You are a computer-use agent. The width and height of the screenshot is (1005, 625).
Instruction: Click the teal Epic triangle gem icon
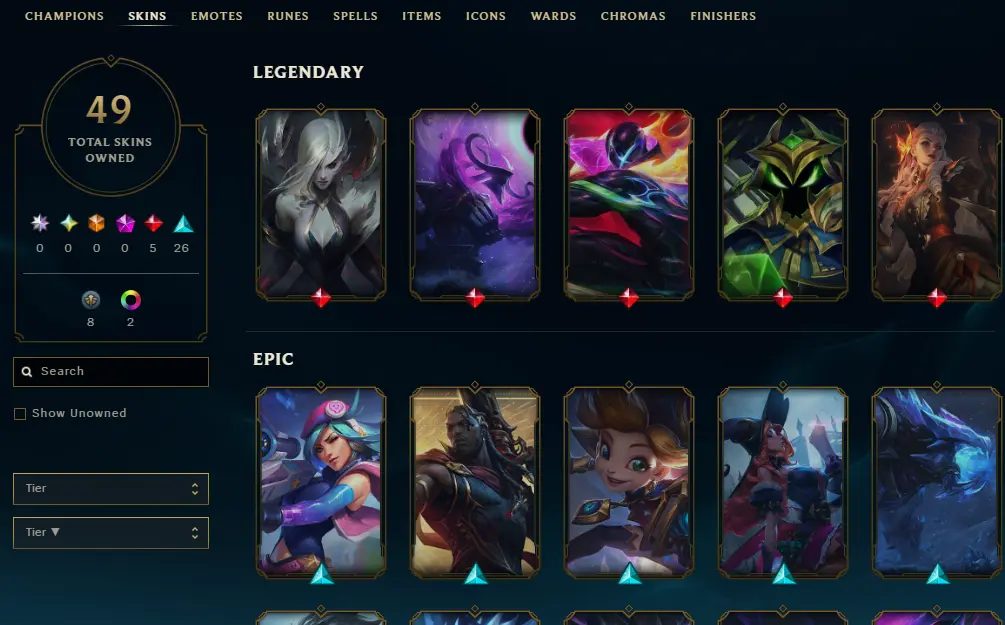point(183,223)
